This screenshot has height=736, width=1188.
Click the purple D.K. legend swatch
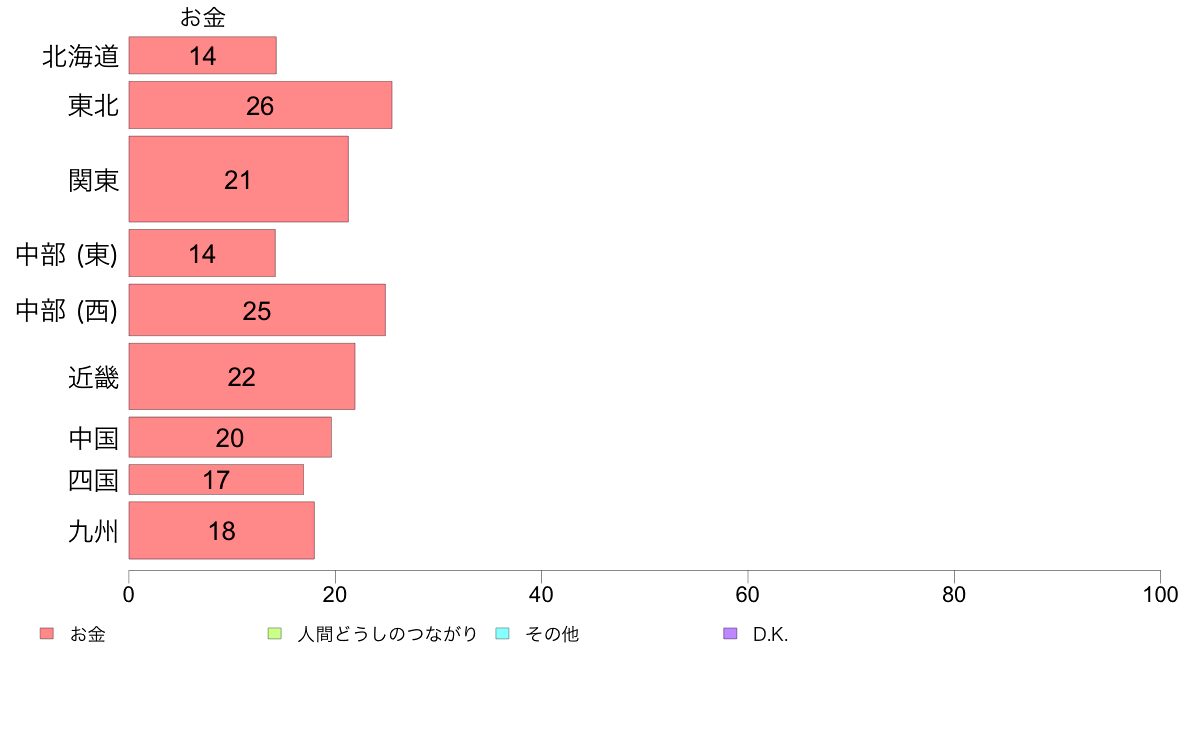[x=730, y=634]
